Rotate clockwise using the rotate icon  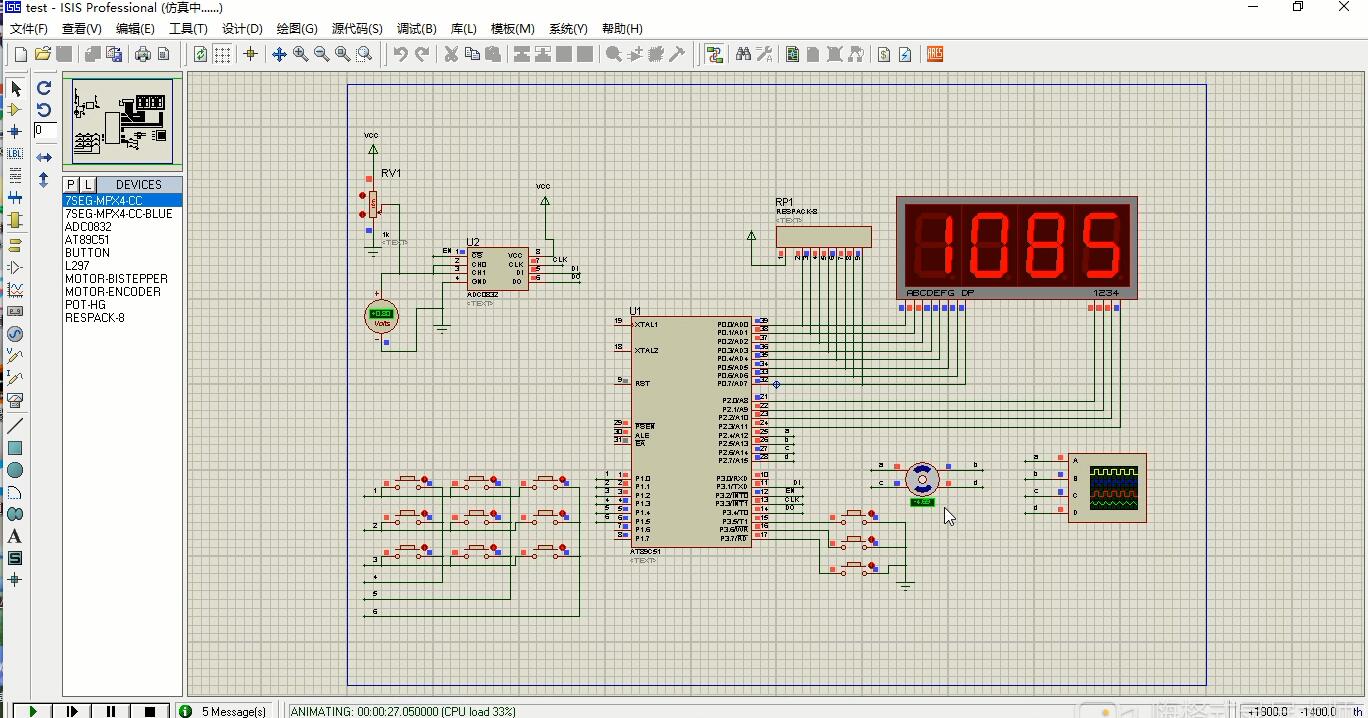click(44, 88)
